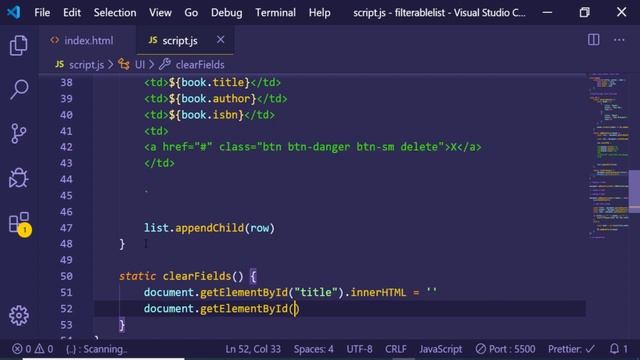The height and width of the screenshot is (360, 640).
Task: Open the Explorer view in activity bar
Action: point(19,45)
